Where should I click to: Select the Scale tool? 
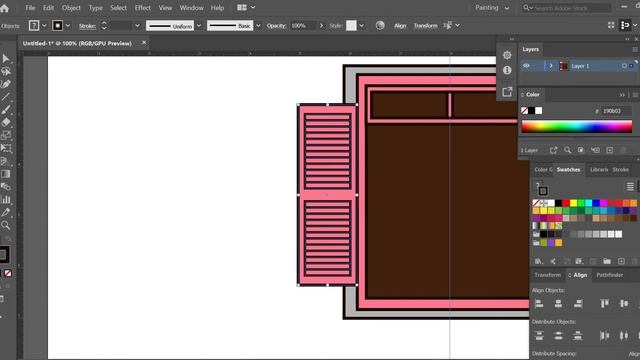point(6,136)
